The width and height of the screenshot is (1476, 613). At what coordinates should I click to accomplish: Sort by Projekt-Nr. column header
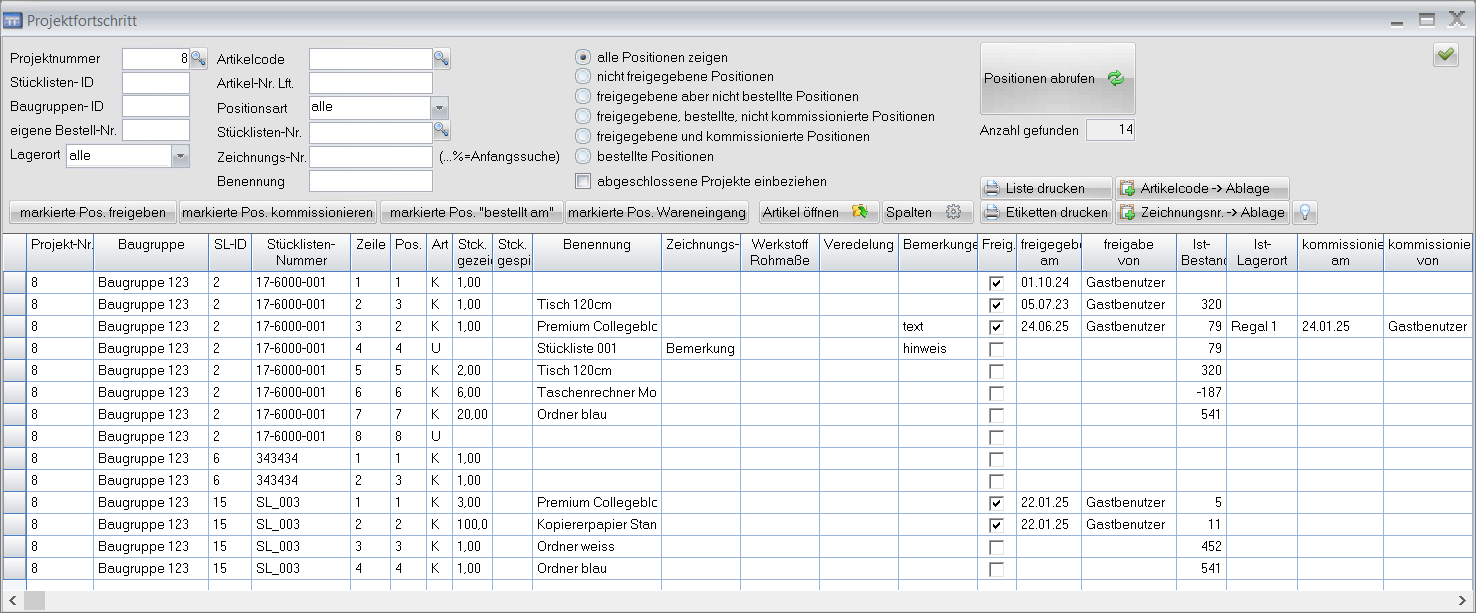point(60,252)
